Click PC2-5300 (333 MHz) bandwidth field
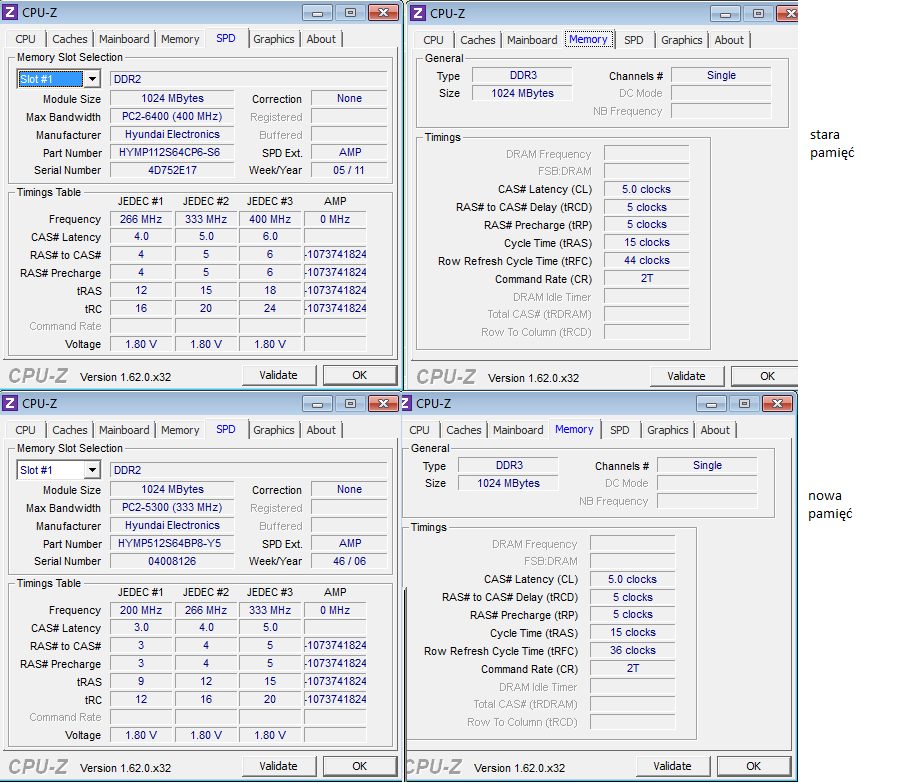912x783 pixels. pos(172,507)
